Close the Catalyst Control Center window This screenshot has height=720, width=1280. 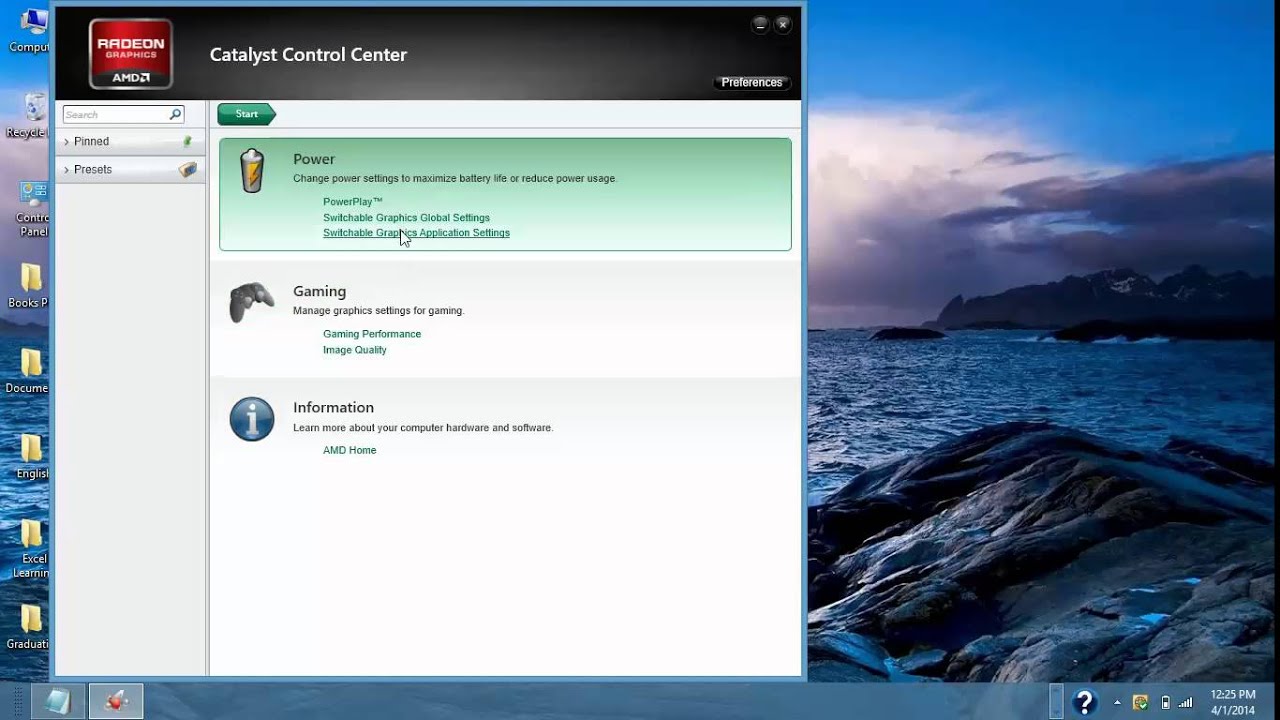click(x=783, y=24)
